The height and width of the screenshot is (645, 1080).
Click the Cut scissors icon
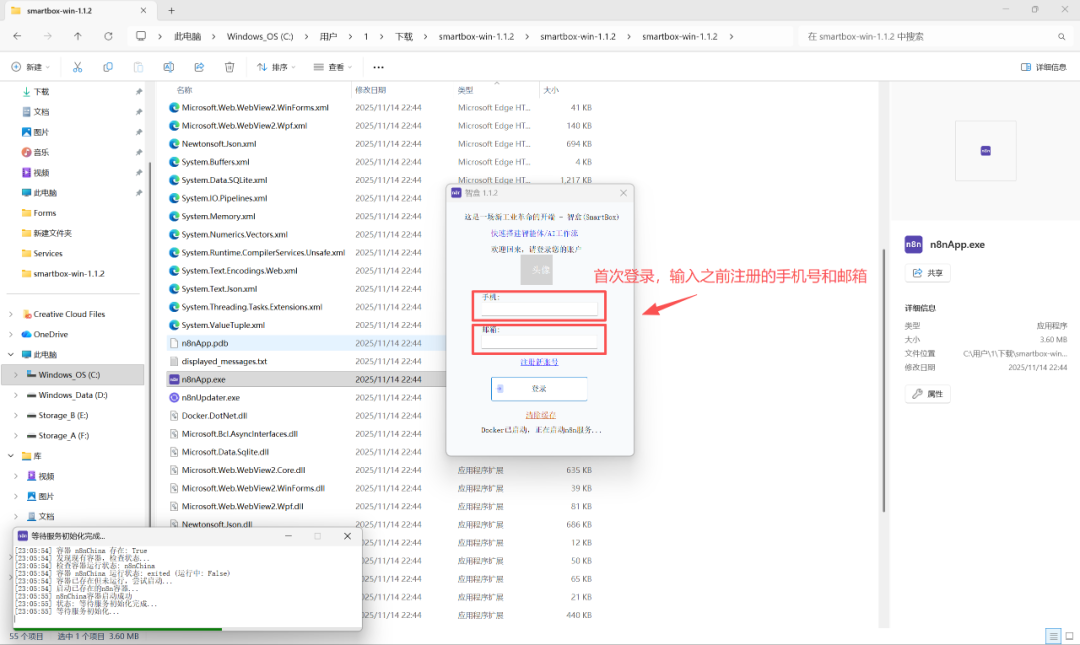pos(77,67)
